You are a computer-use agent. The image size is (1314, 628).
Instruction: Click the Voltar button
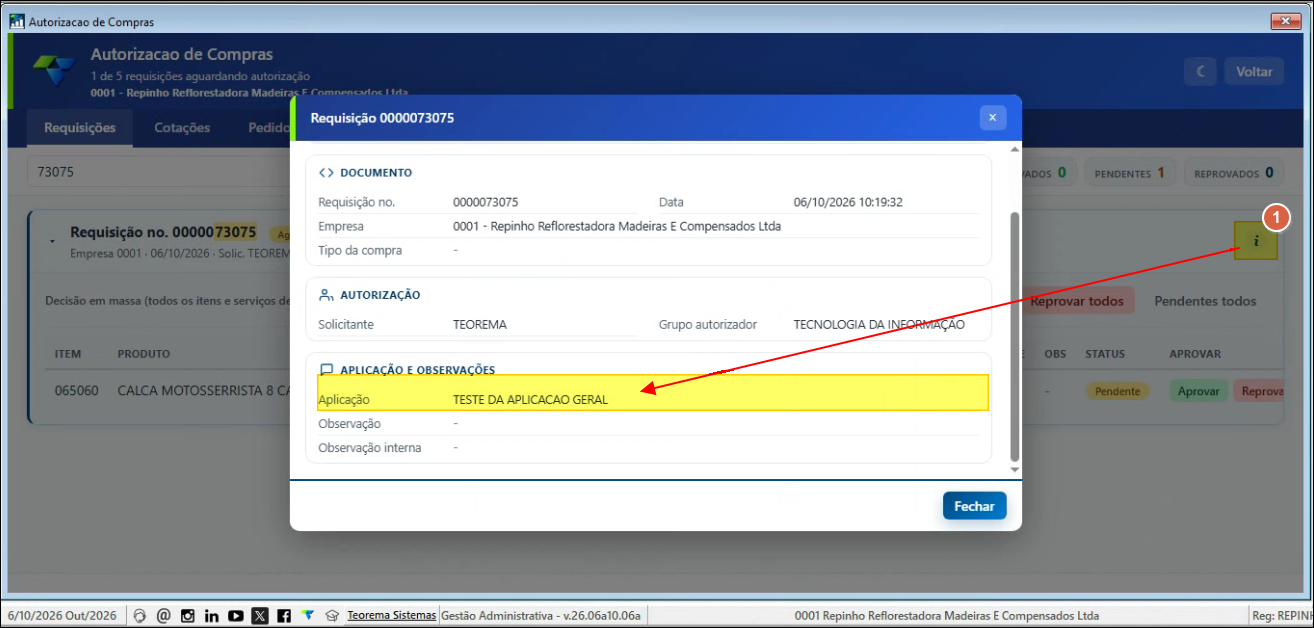coord(1254,72)
